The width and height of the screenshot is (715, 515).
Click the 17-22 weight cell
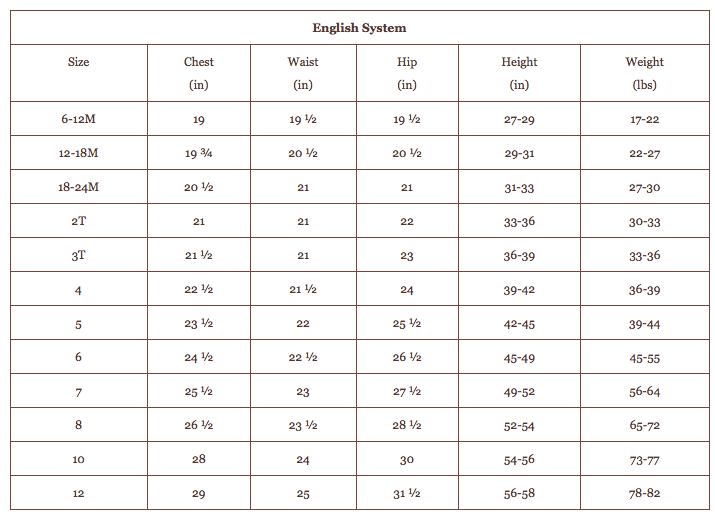point(644,119)
